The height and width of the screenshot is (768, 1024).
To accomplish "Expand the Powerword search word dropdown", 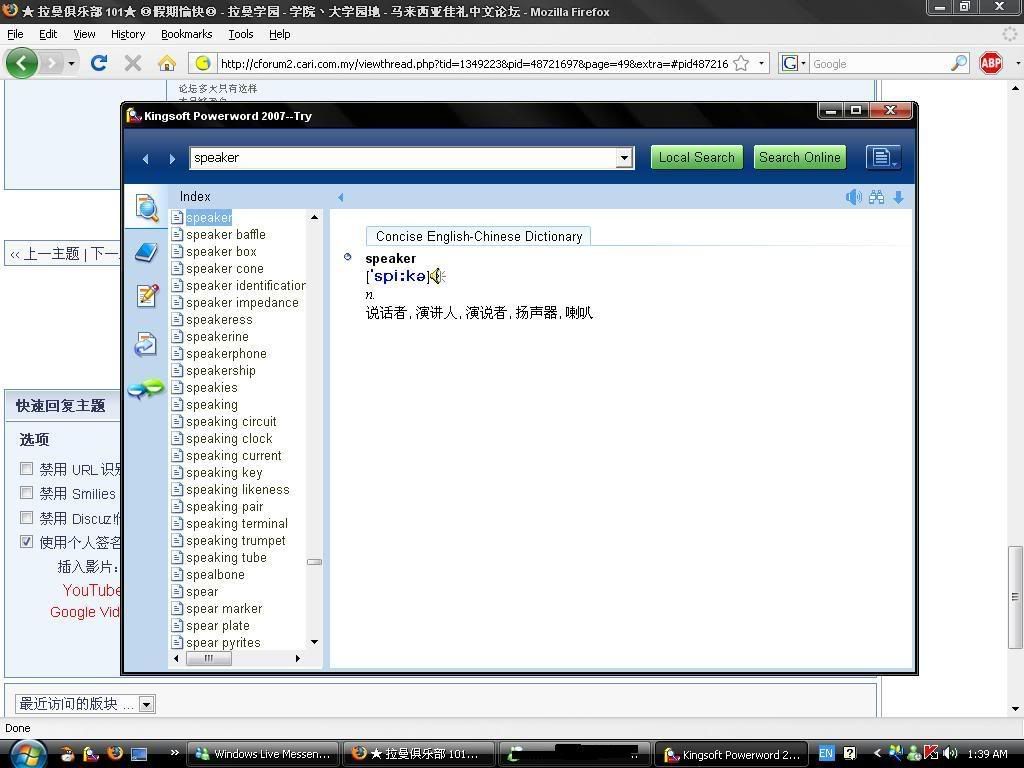I will (x=624, y=158).
